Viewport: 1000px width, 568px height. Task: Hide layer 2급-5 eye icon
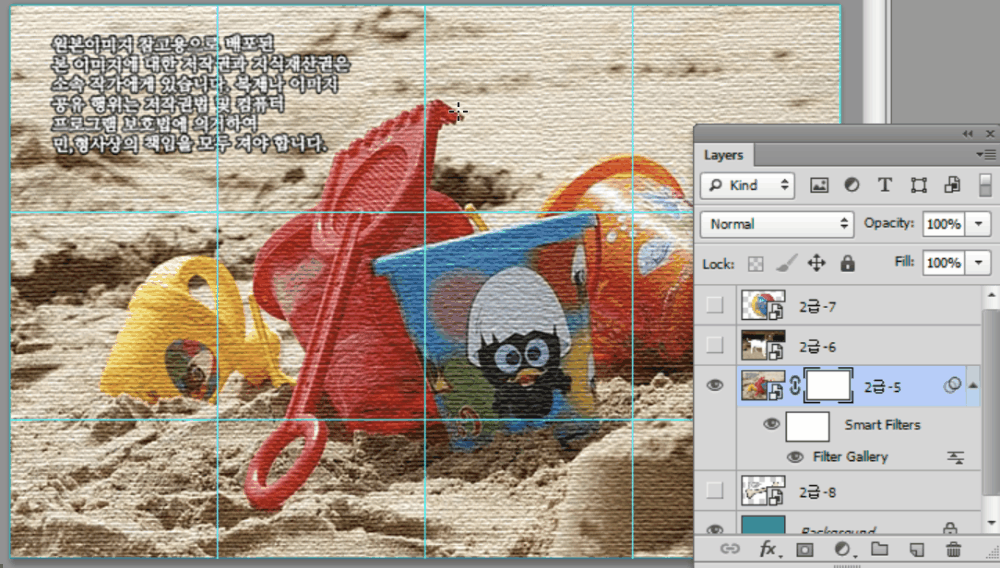pyautogui.click(x=715, y=385)
